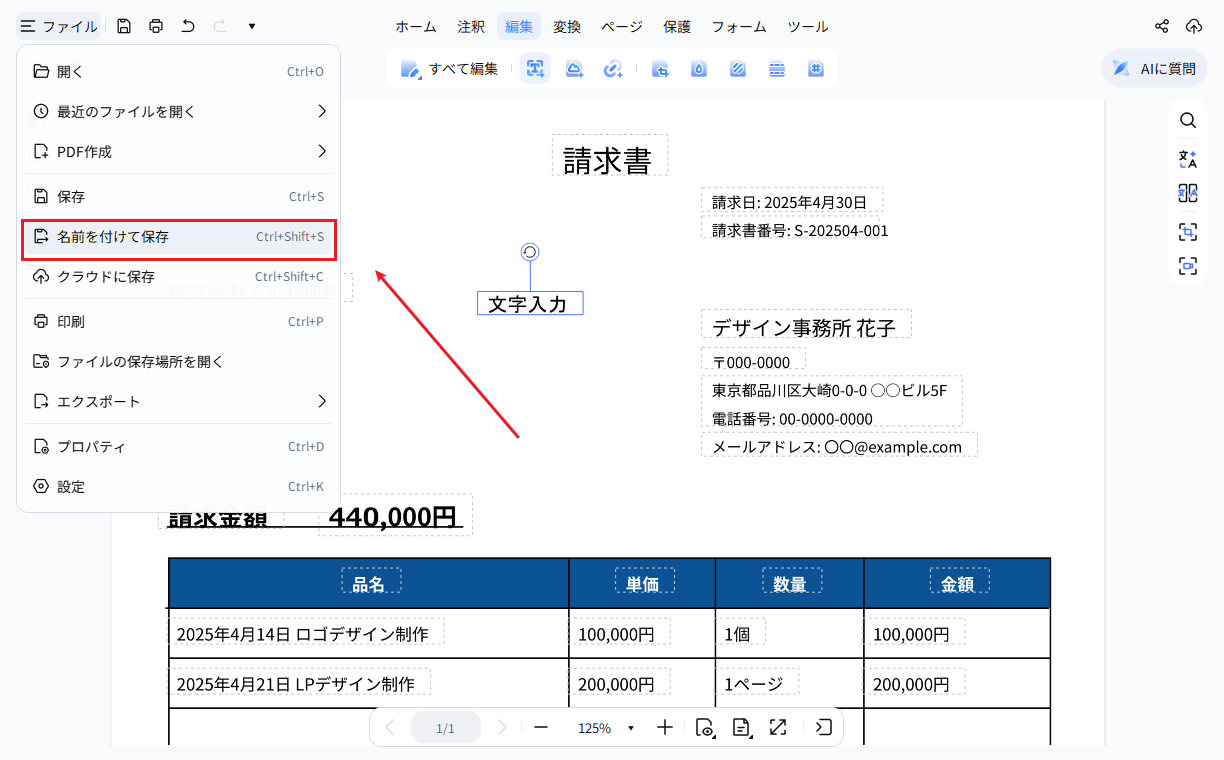
Task: Click the 1/1 page number field
Action: pos(445,728)
